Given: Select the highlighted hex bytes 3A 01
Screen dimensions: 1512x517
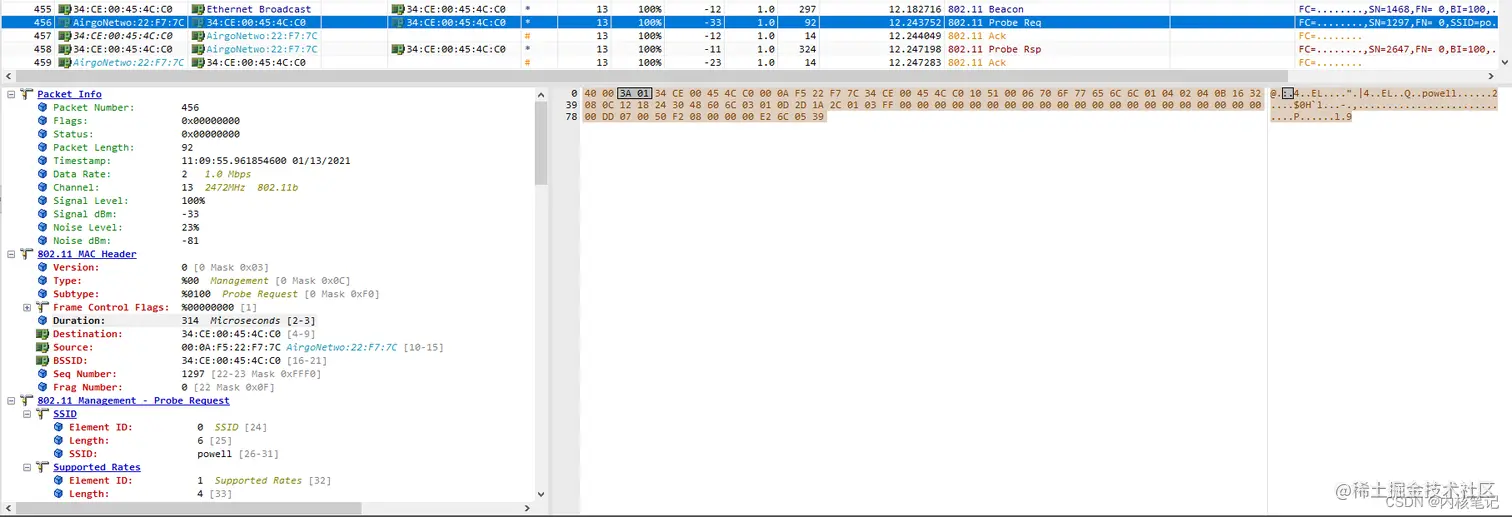Looking at the screenshot, I should point(634,93).
